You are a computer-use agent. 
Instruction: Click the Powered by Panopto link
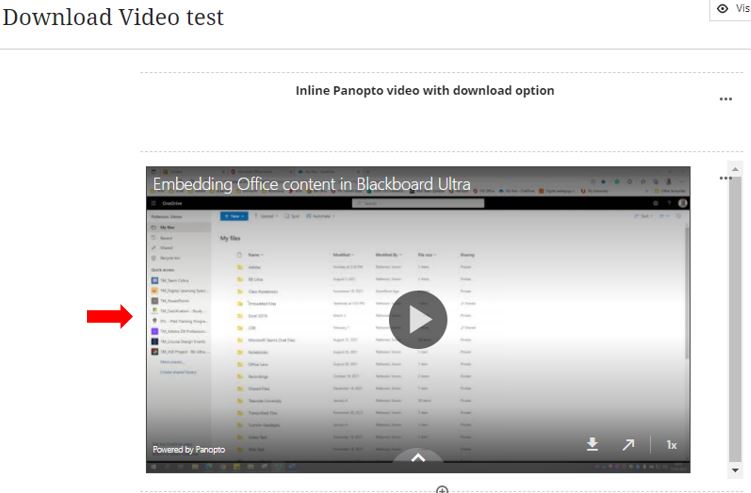pyautogui.click(x=189, y=449)
